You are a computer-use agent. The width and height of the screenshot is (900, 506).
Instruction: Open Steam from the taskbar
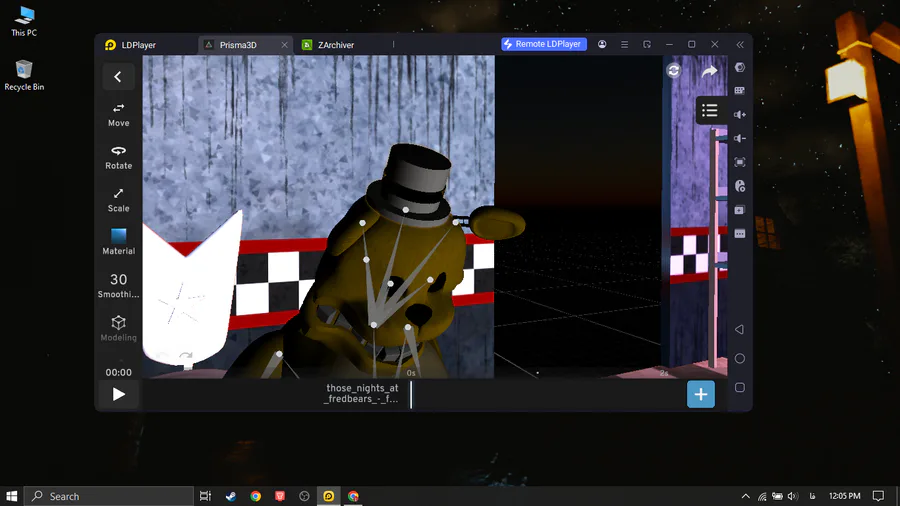click(231, 496)
